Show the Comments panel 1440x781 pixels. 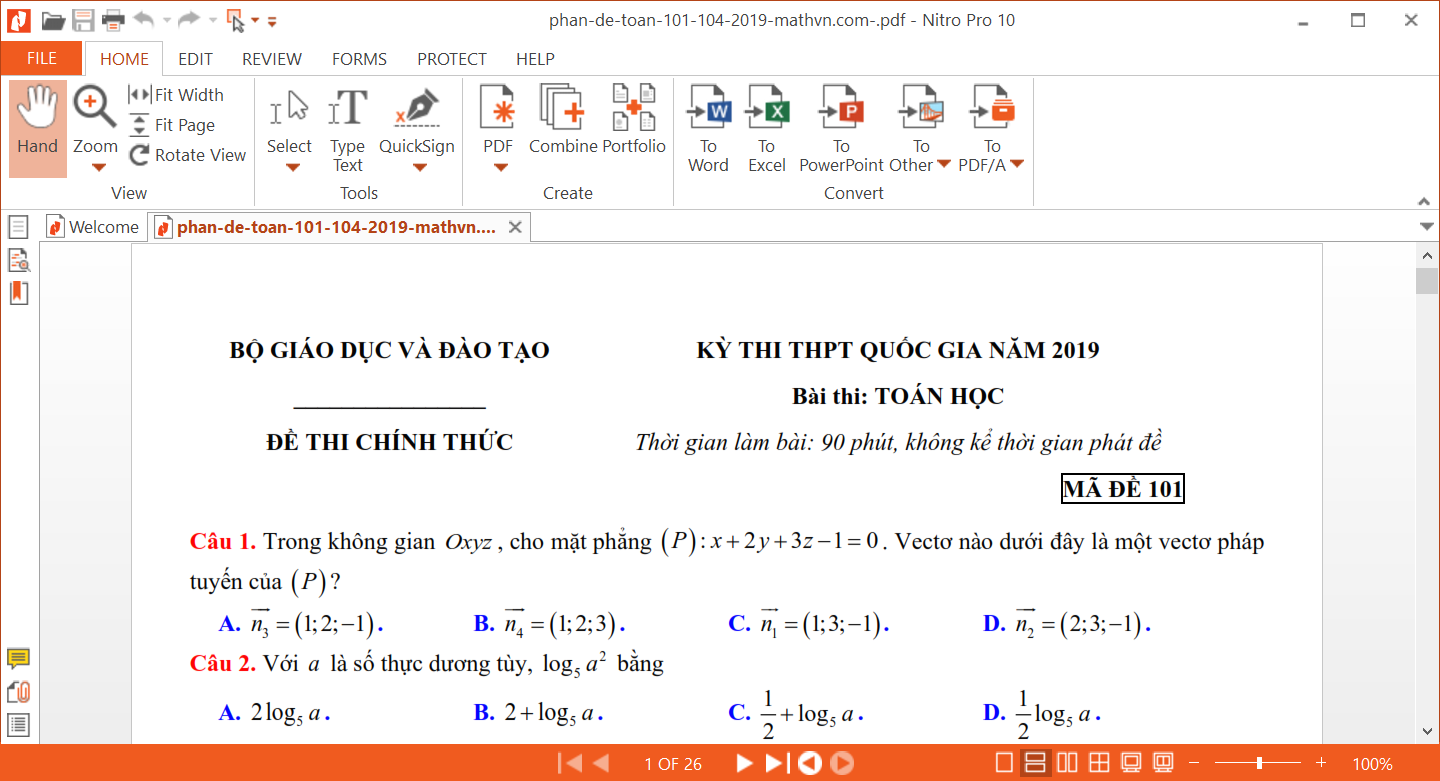(17, 658)
